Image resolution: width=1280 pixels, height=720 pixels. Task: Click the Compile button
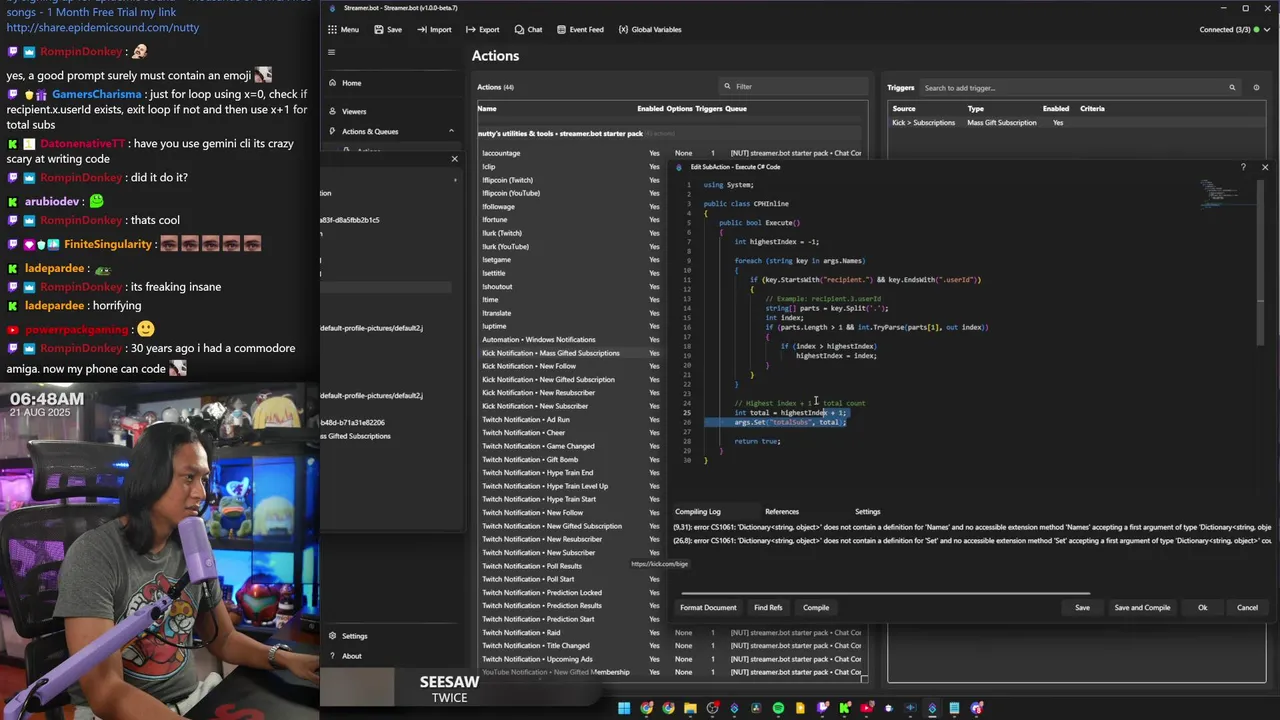[816, 608]
